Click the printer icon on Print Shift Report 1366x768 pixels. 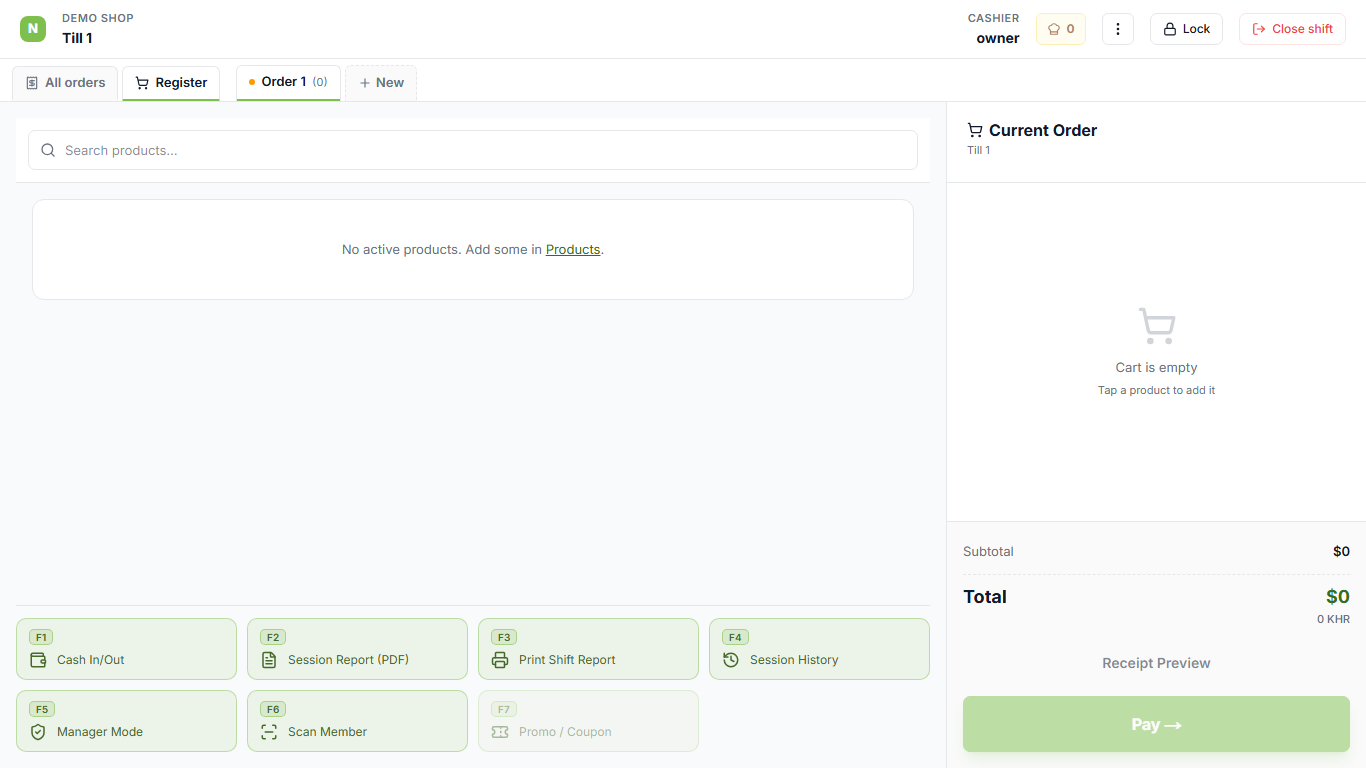(500, 660)
